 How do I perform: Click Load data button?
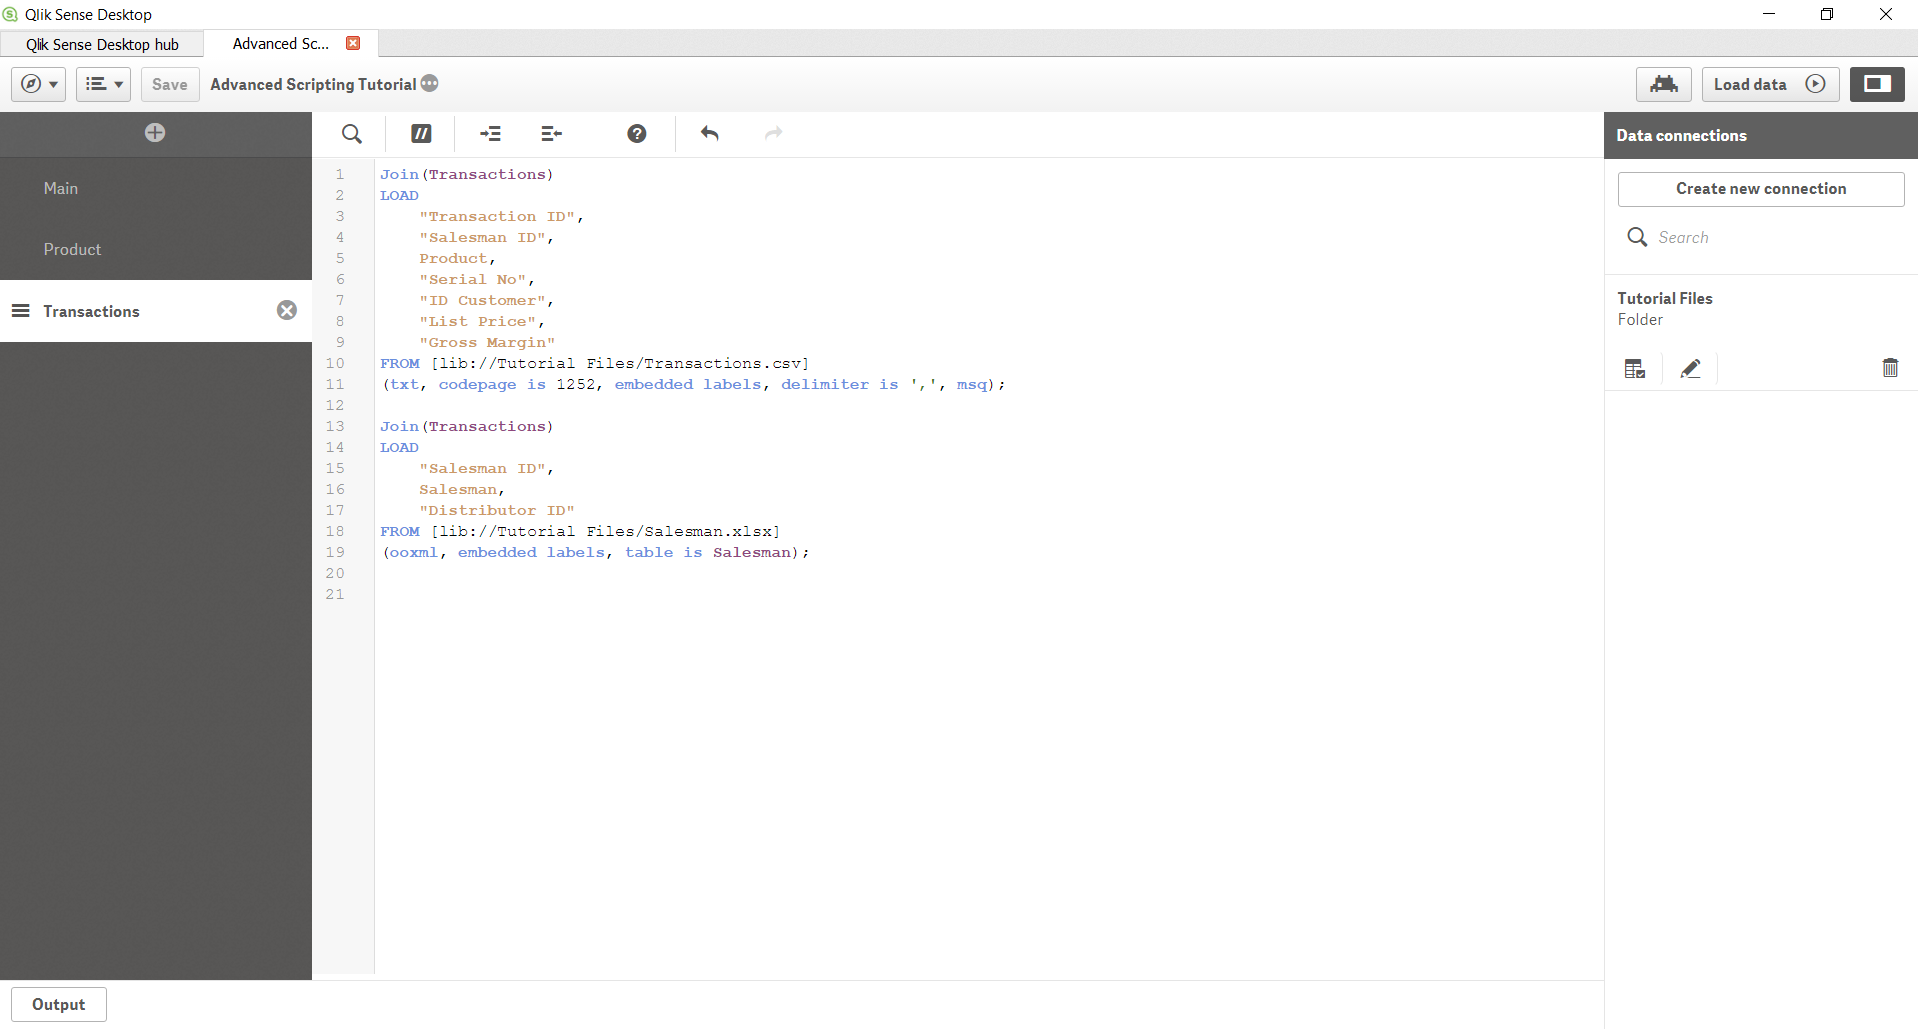[1770, 84]
